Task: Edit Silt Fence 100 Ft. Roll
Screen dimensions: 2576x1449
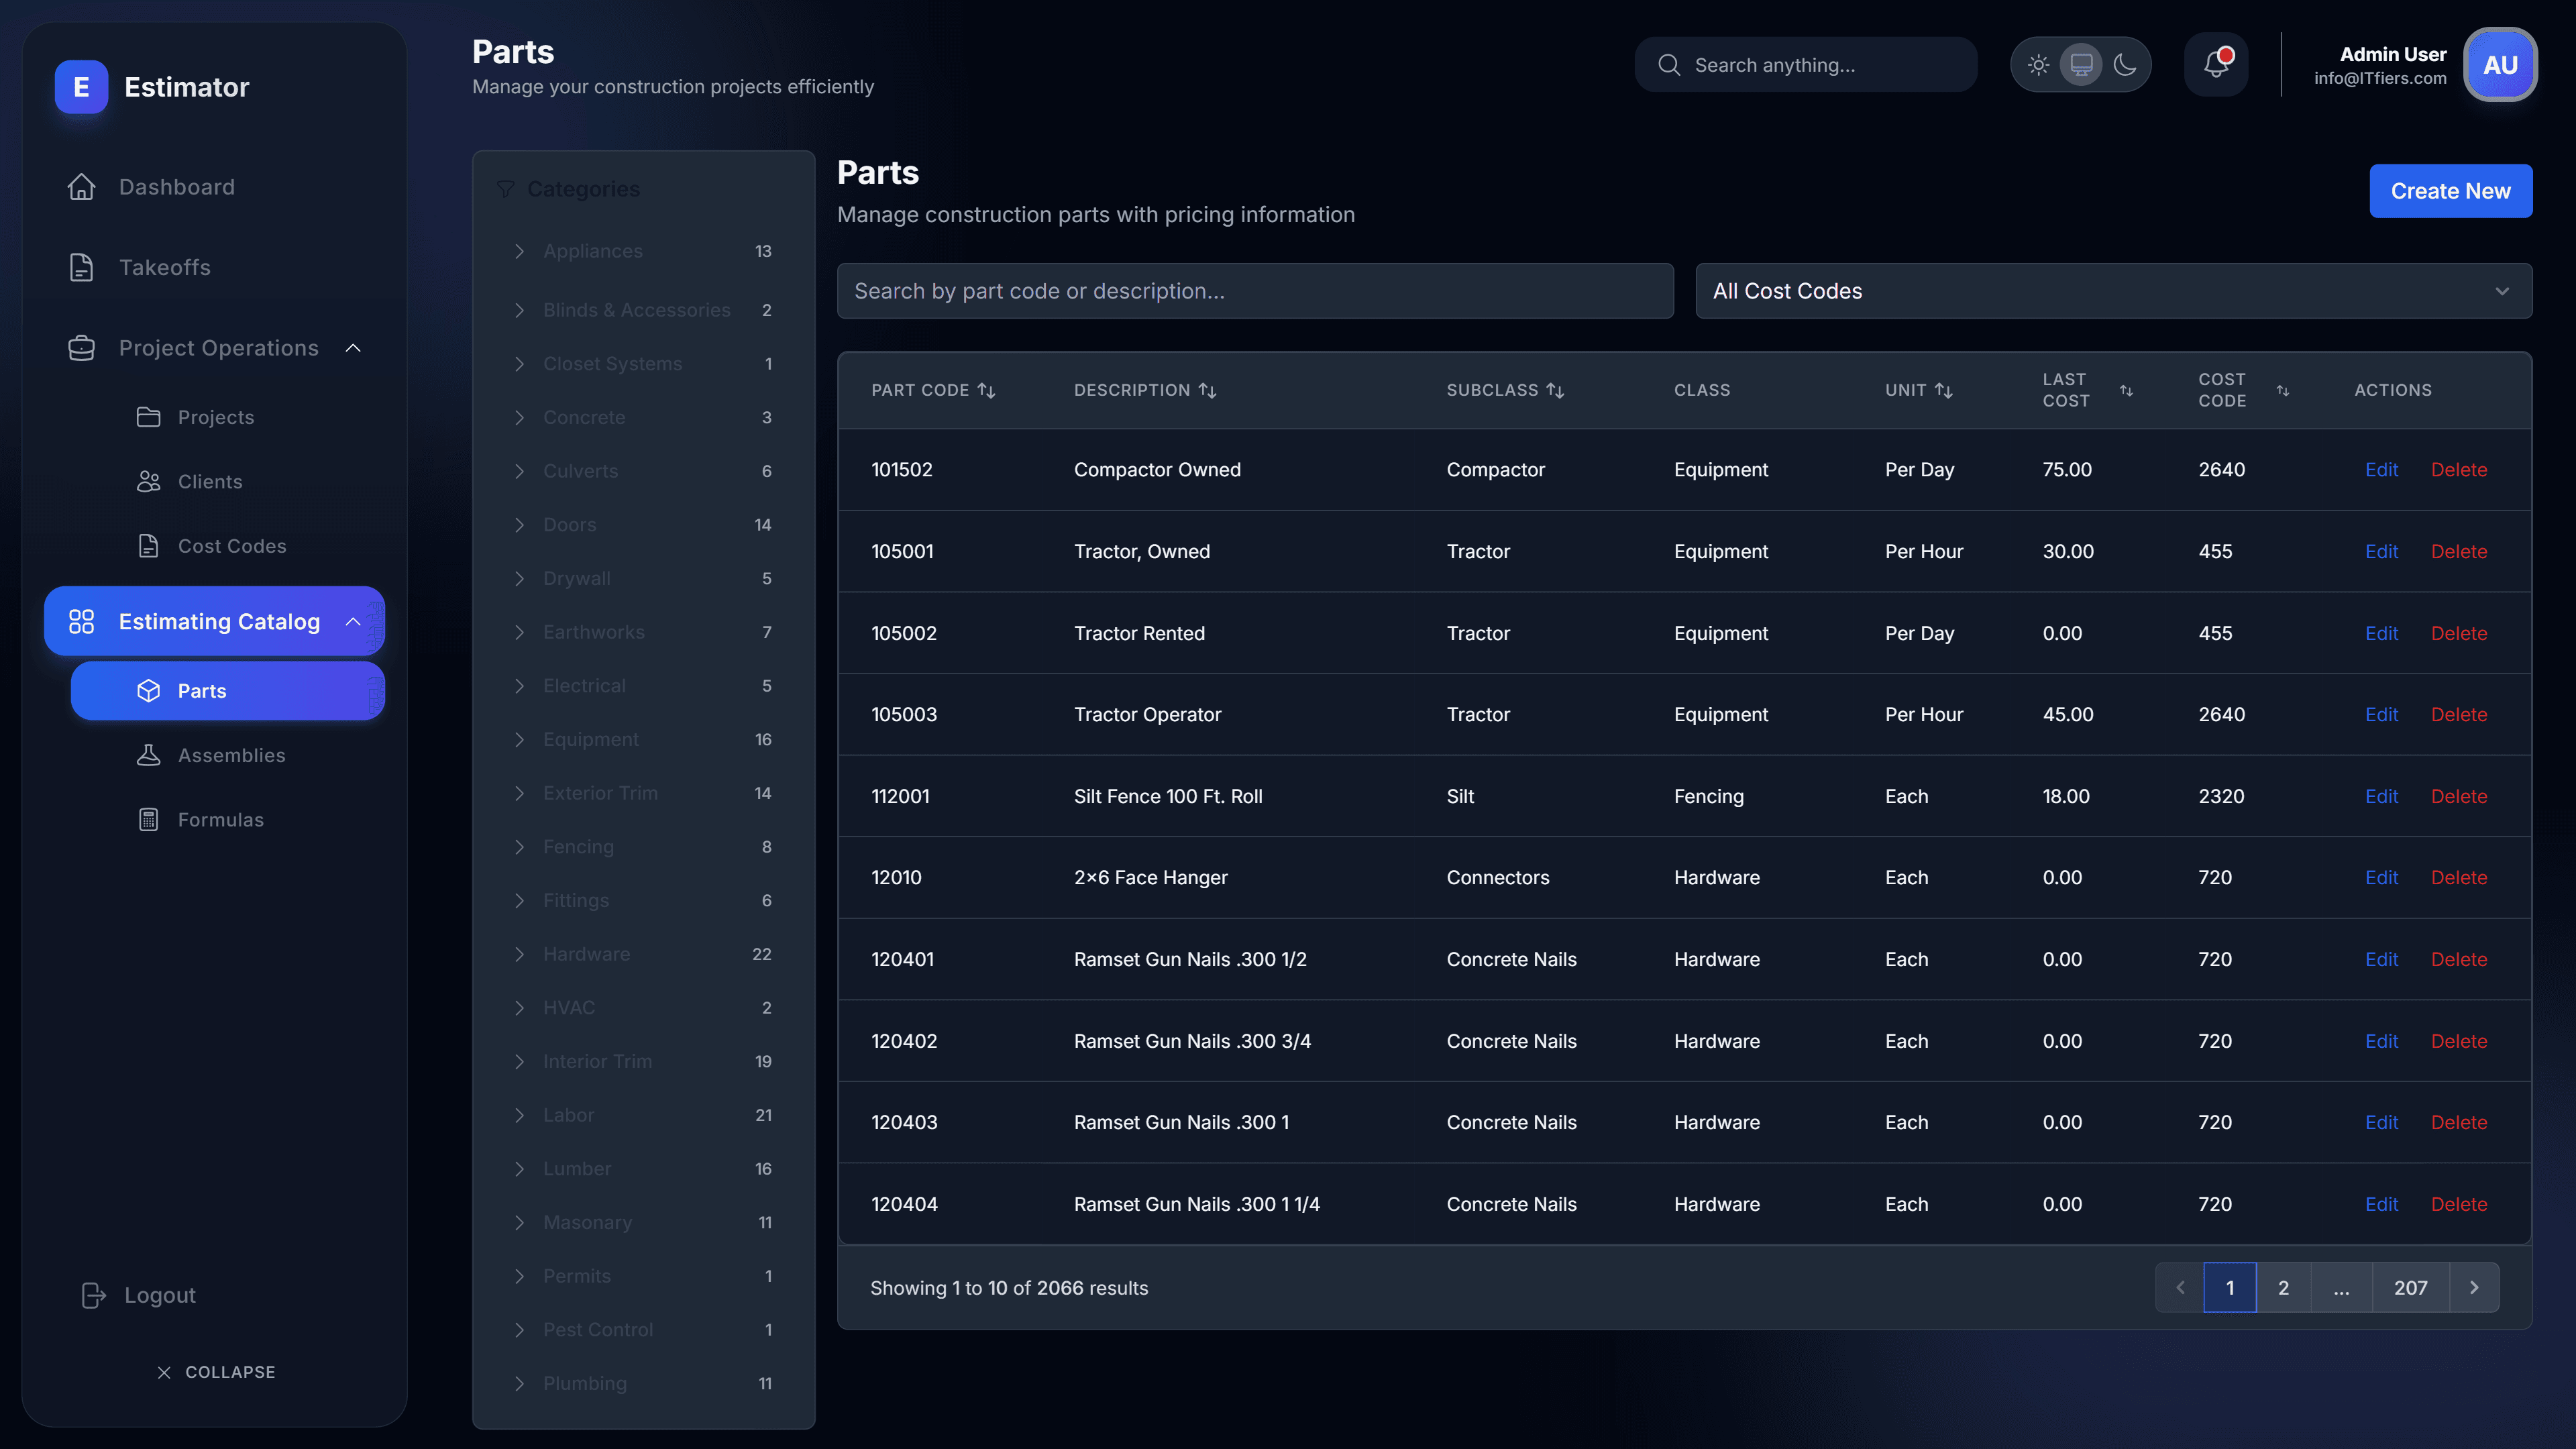Action: point(2381,796)
